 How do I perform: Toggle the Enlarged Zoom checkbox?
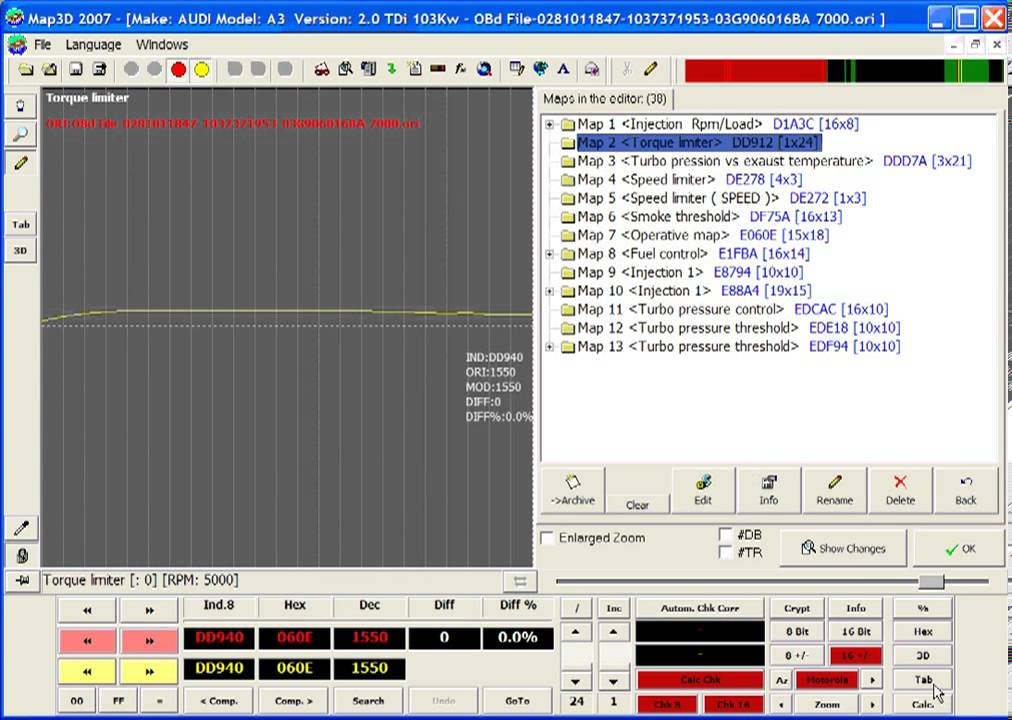(548, 537)
